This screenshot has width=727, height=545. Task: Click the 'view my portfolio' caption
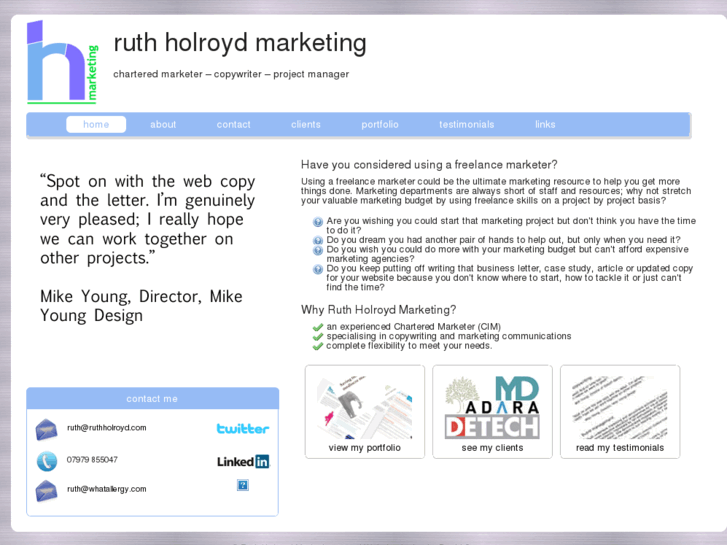(364, 448)
